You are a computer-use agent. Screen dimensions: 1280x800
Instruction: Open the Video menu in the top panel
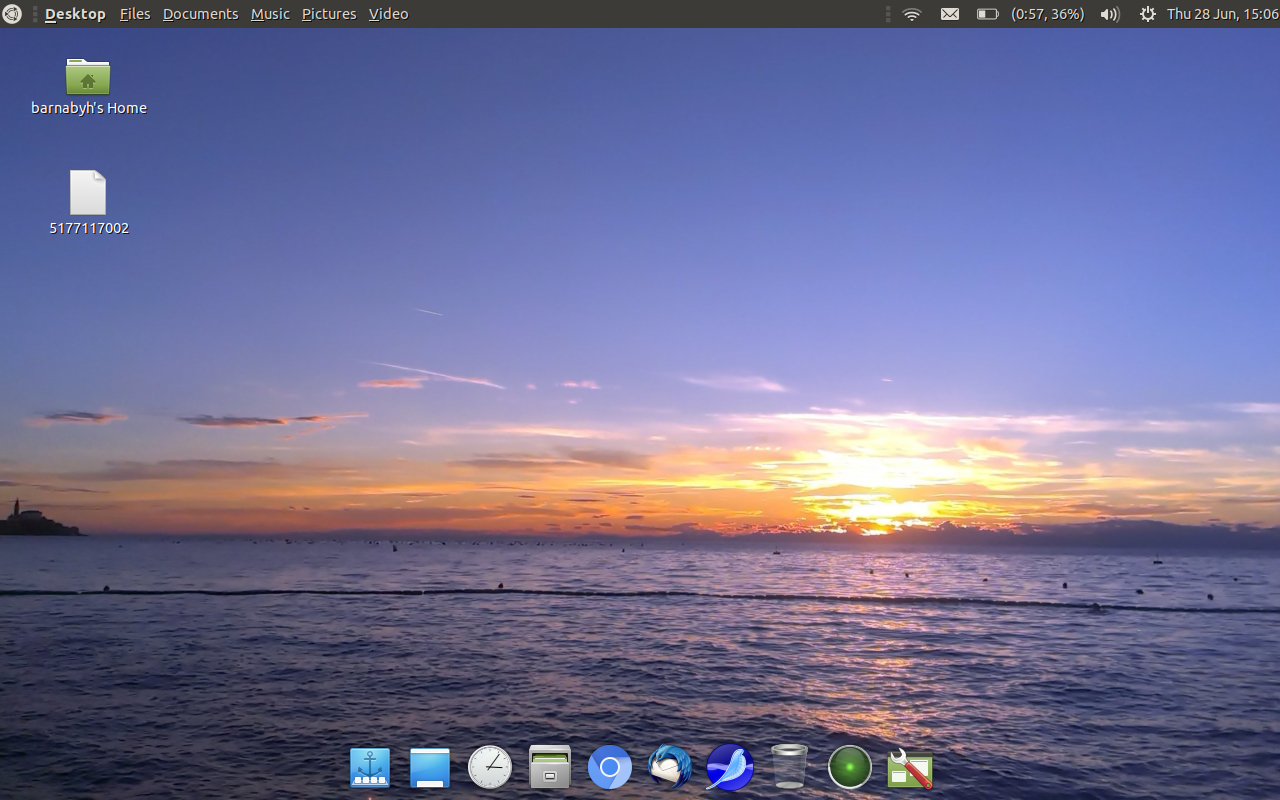(388, 14)
